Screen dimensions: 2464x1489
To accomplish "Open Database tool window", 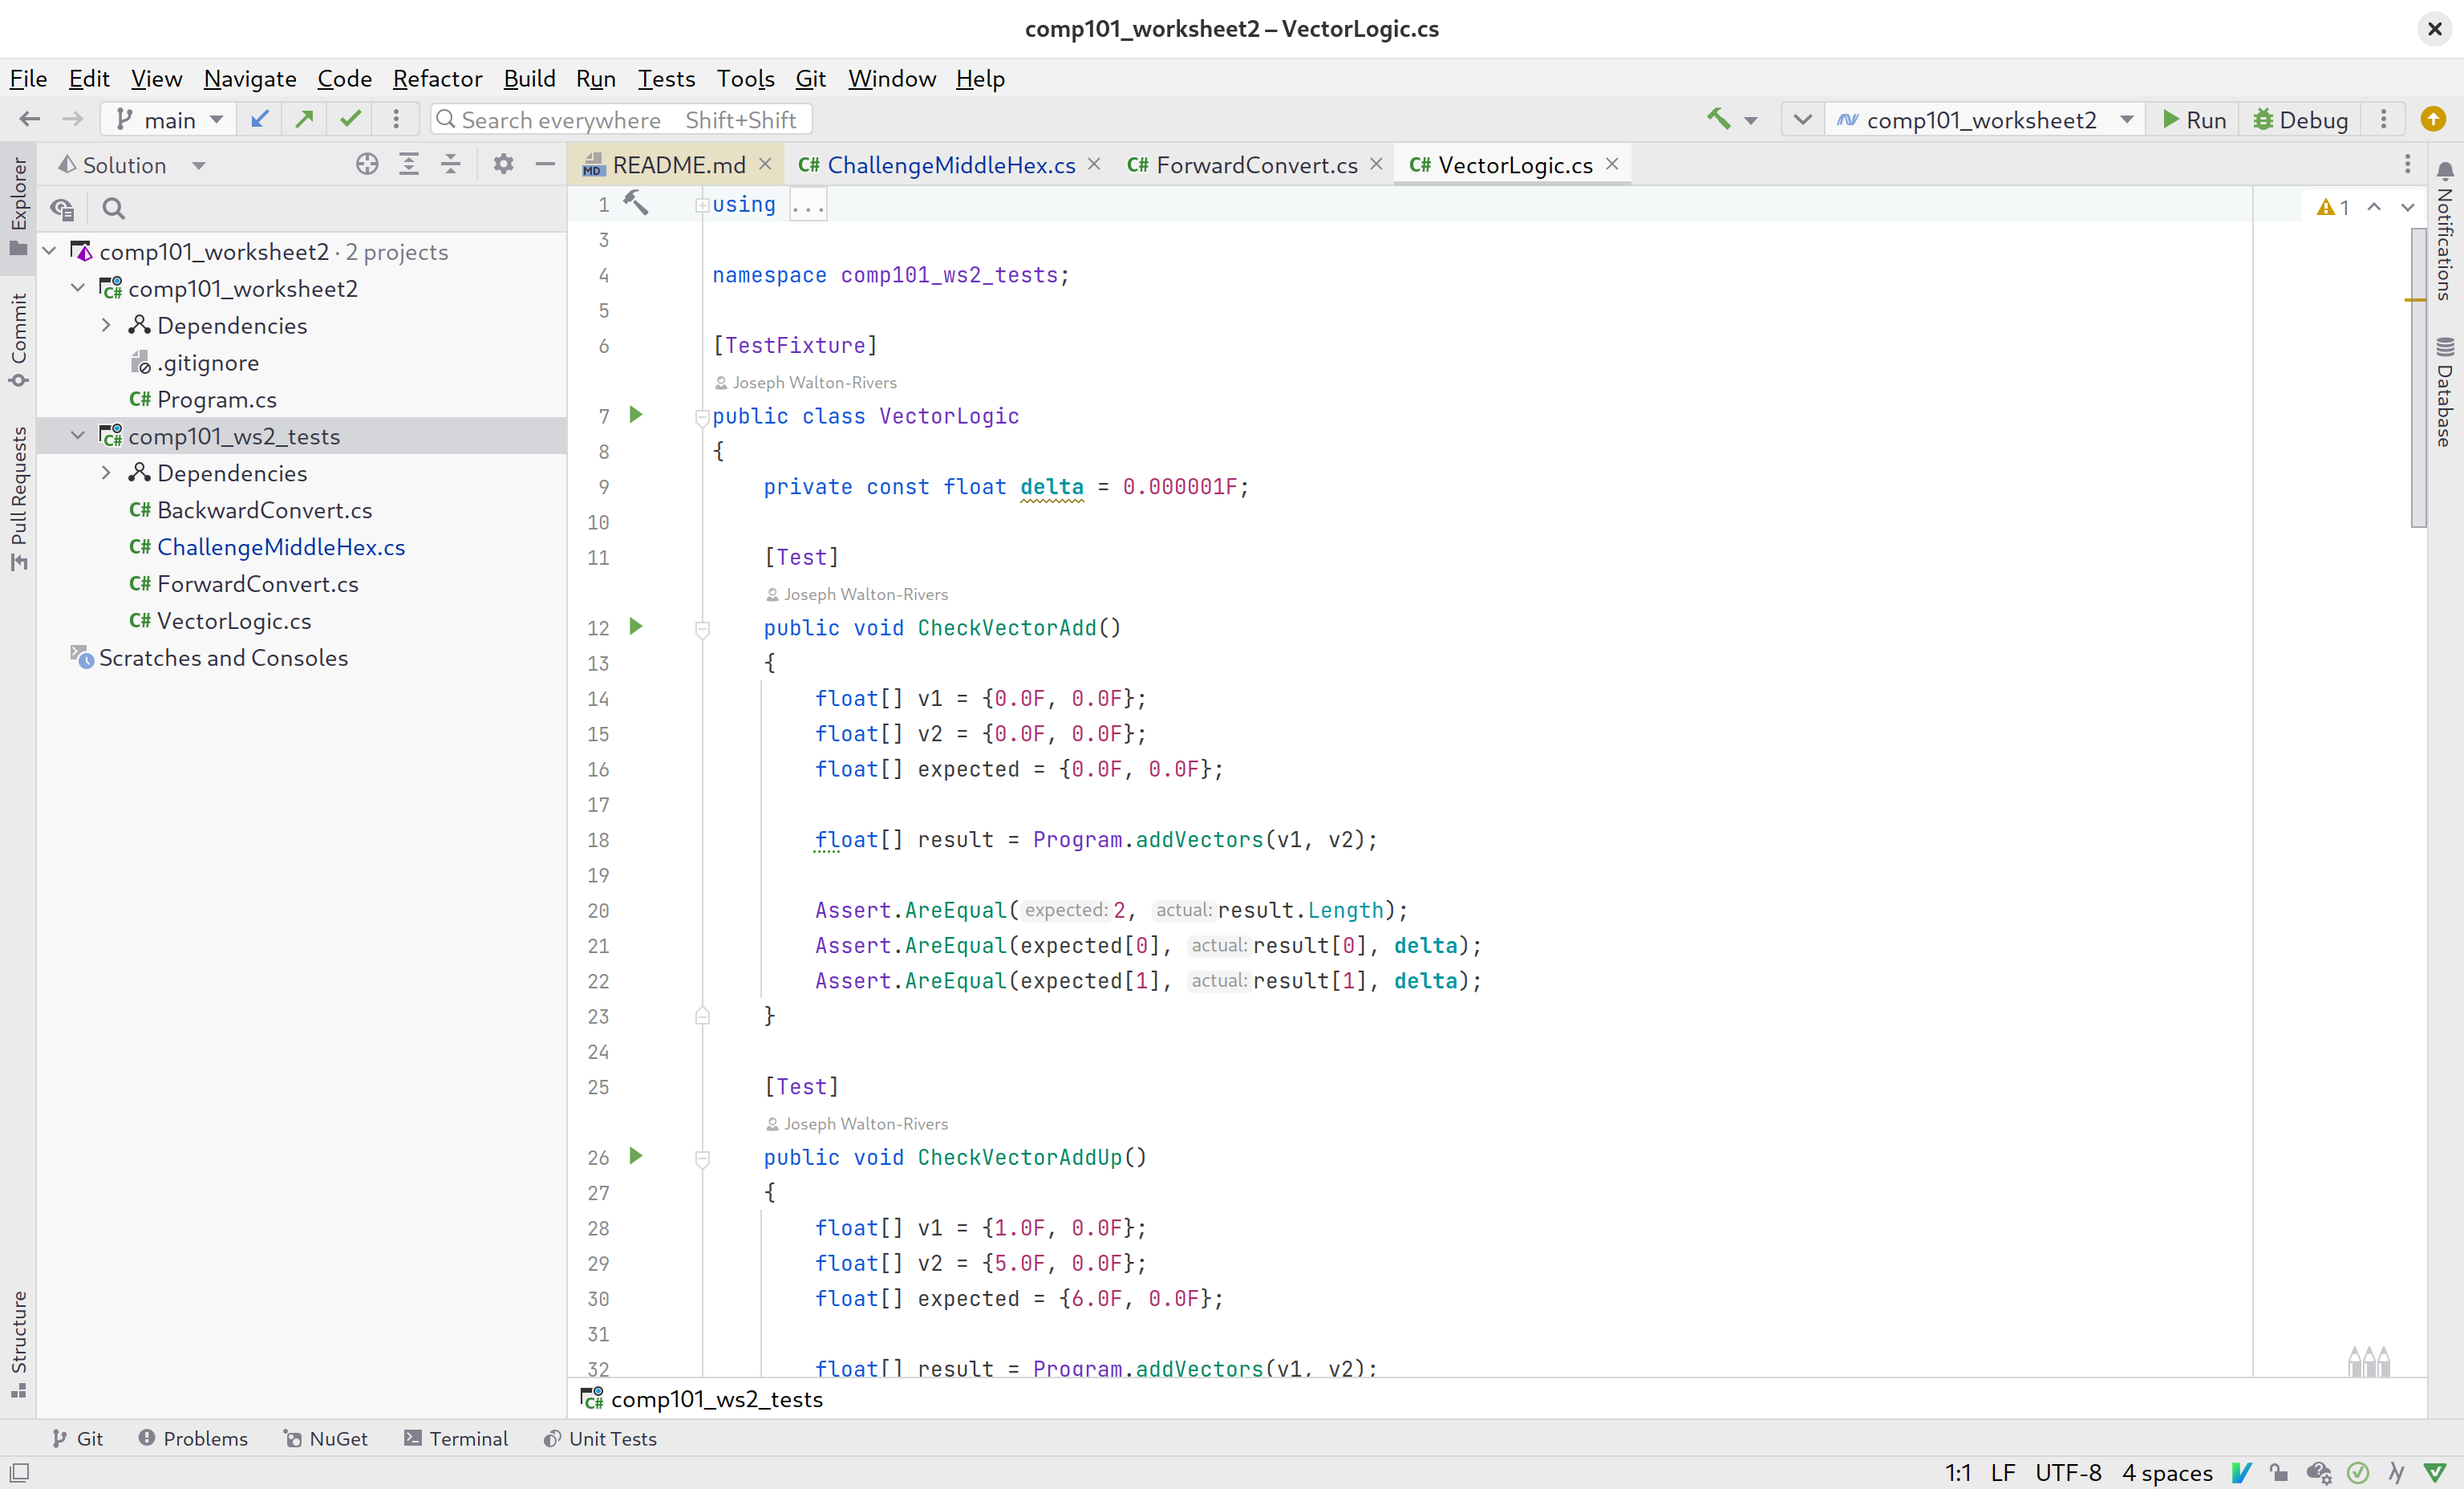I will coord(2445,392).
